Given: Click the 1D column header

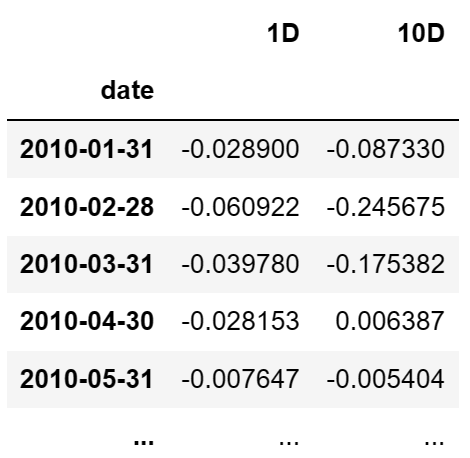Looking at the screenshot, I should [x=283, y=33].
